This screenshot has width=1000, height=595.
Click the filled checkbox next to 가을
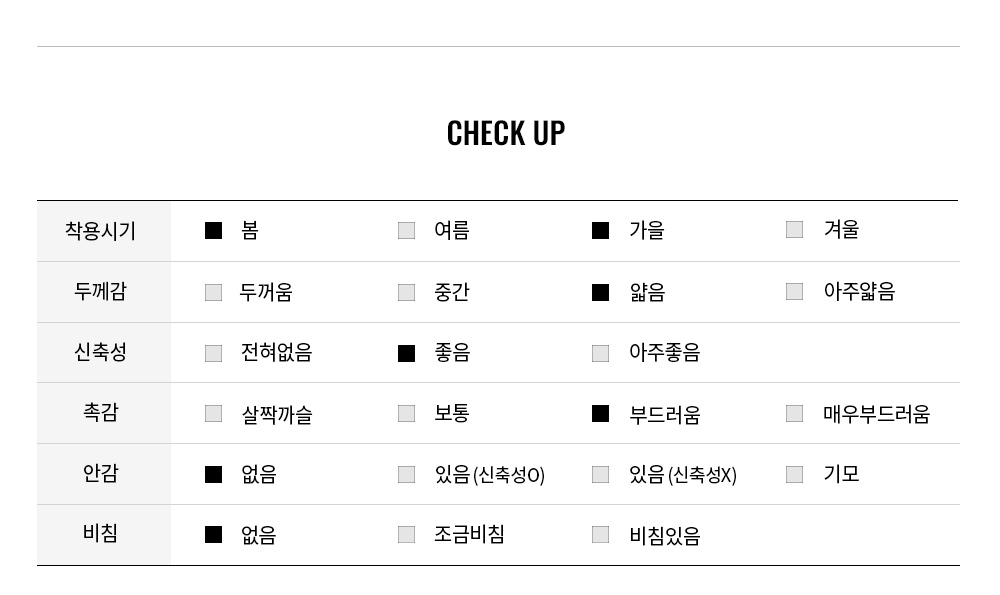click(600, 230)
